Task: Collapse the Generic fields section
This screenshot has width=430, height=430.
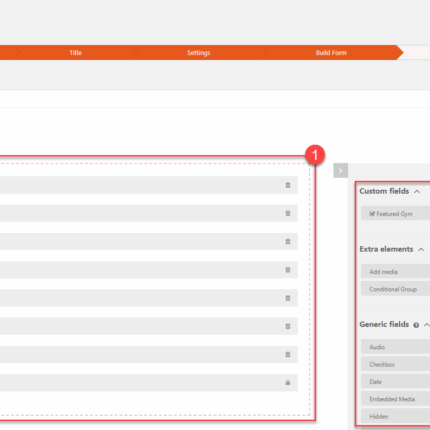Action: click(427, 325)
